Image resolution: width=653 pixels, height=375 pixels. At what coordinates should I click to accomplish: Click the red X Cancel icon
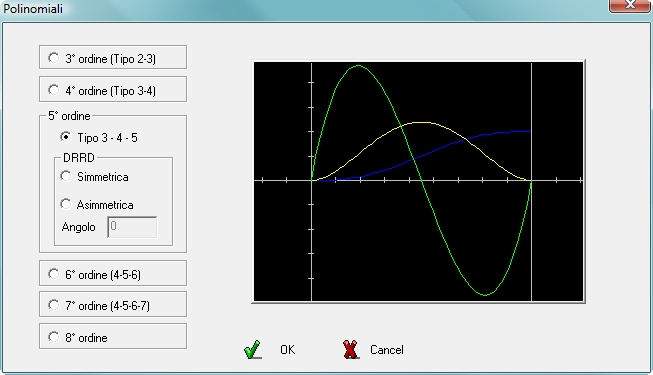pyautogui.click(x=351, y=350)
